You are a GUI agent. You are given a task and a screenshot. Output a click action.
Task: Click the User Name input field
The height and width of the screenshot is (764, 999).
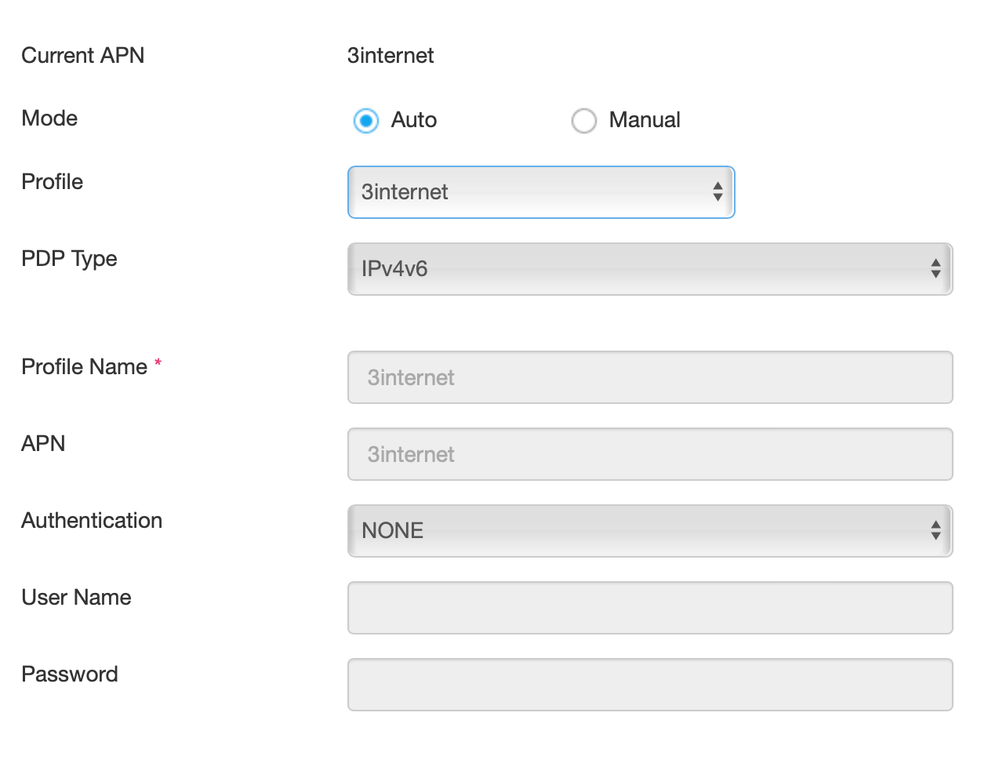click(x=650, y=608)
